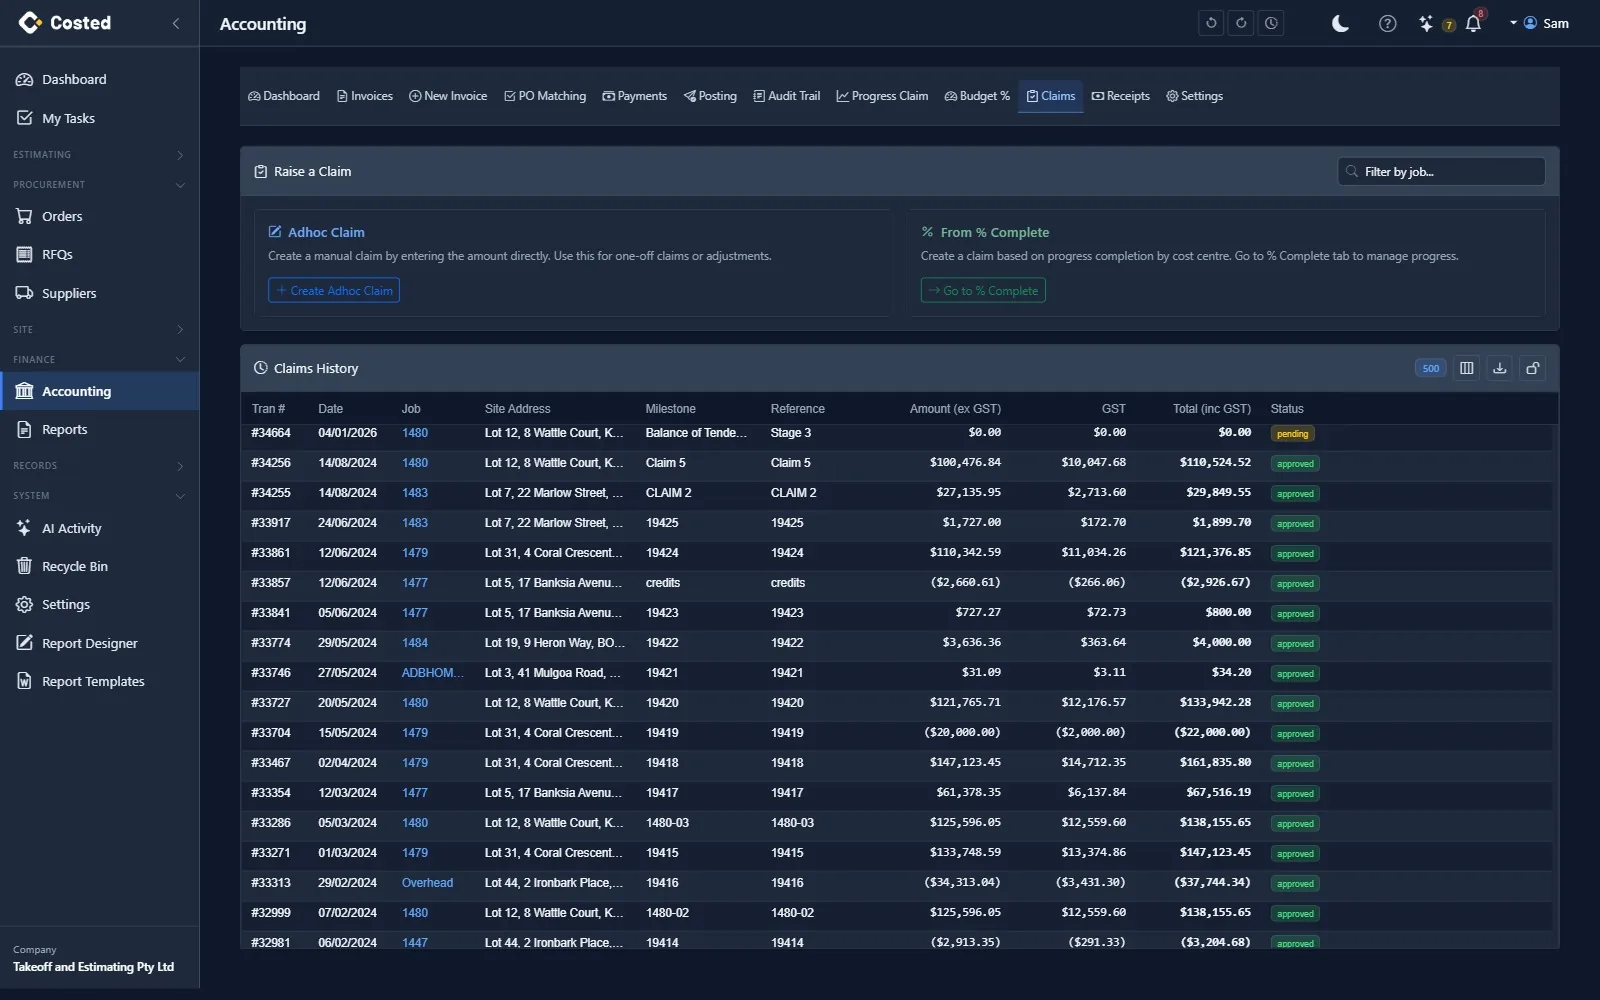Collapse the Procurement section
Viewport: 1600px width, 1000px height.
coord(99,185)
